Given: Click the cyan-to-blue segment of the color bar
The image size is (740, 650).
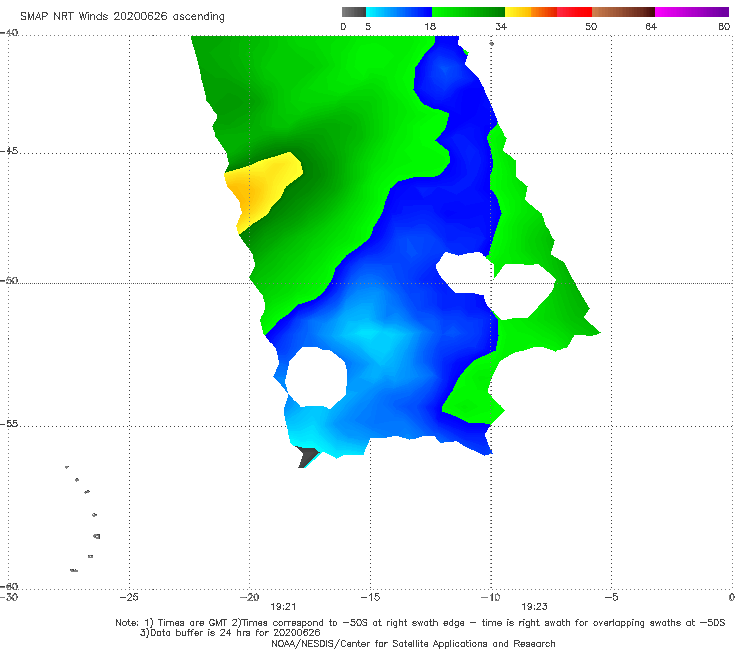Looking at the screenshot, I should pos(399,12).
